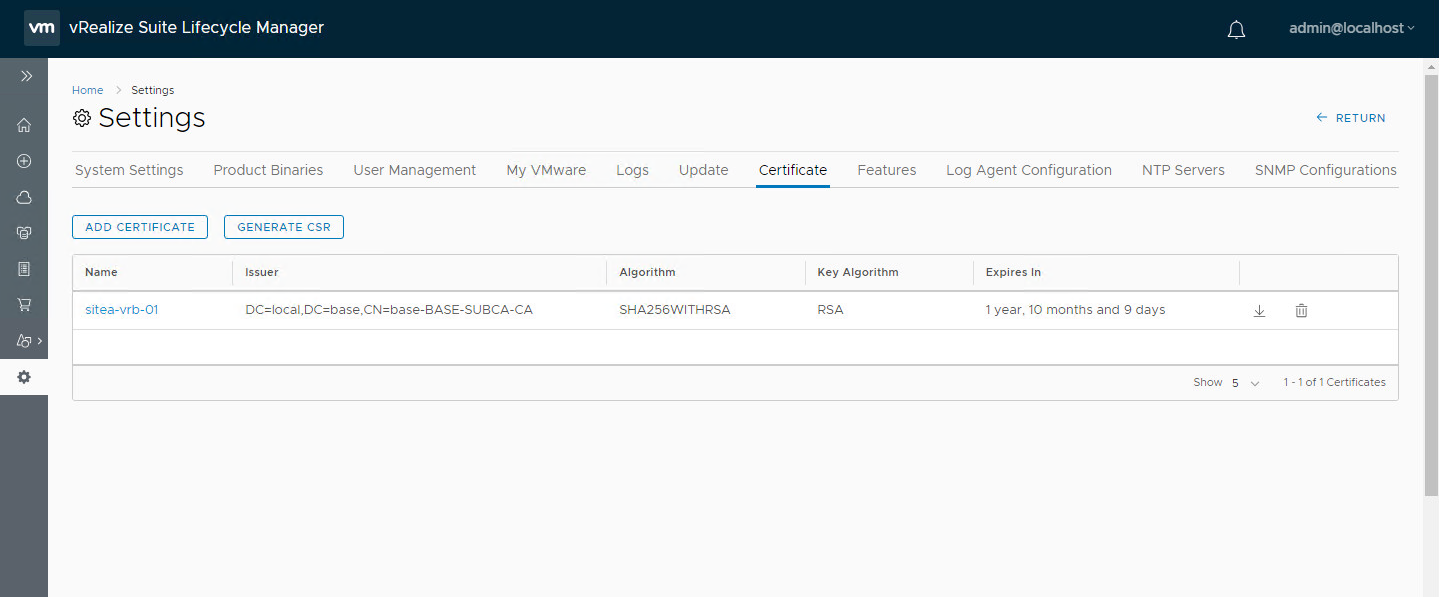Open the cloud icon in sidebar

tap(24, 197)
